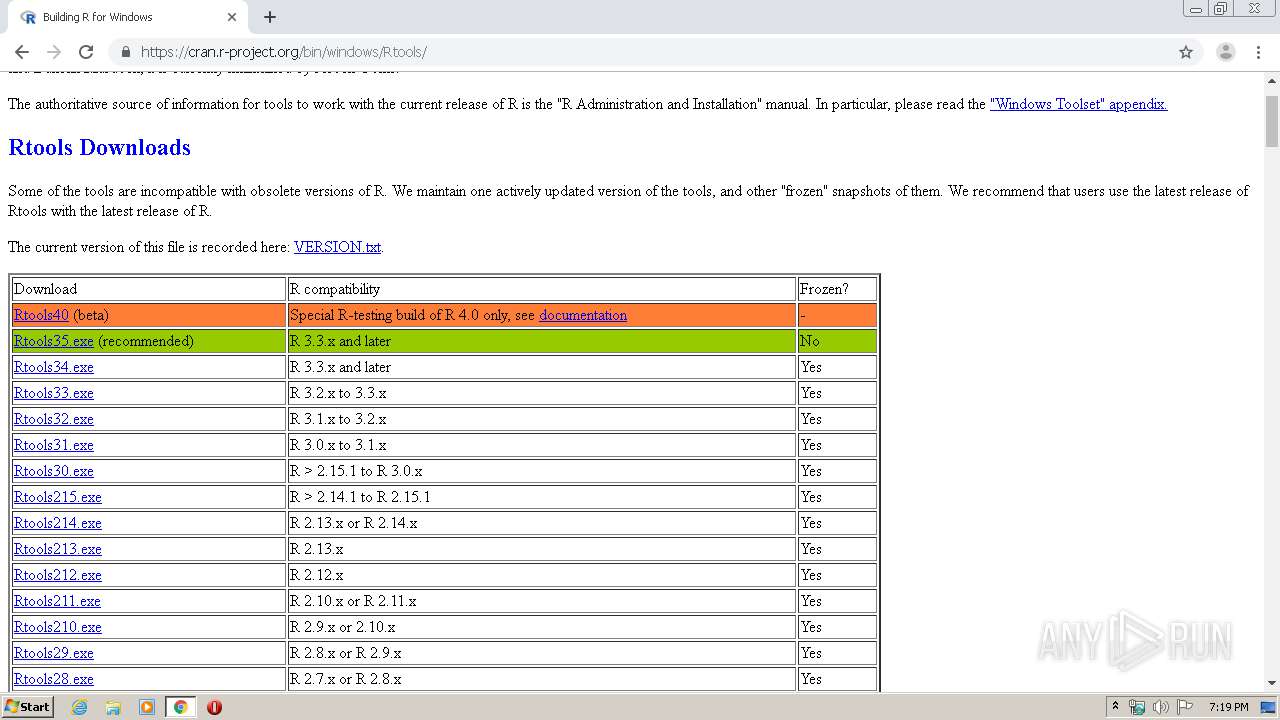Click the 7:19 PM system clock
This screenshot has height=720, width=1280.
click(x=1229, y=707)
